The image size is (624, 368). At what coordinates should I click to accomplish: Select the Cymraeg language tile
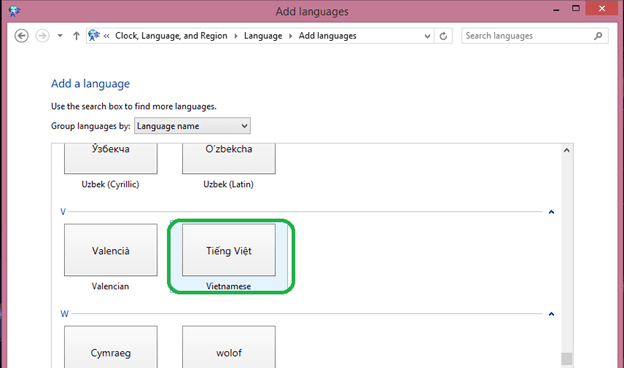(x=111, y=347)
